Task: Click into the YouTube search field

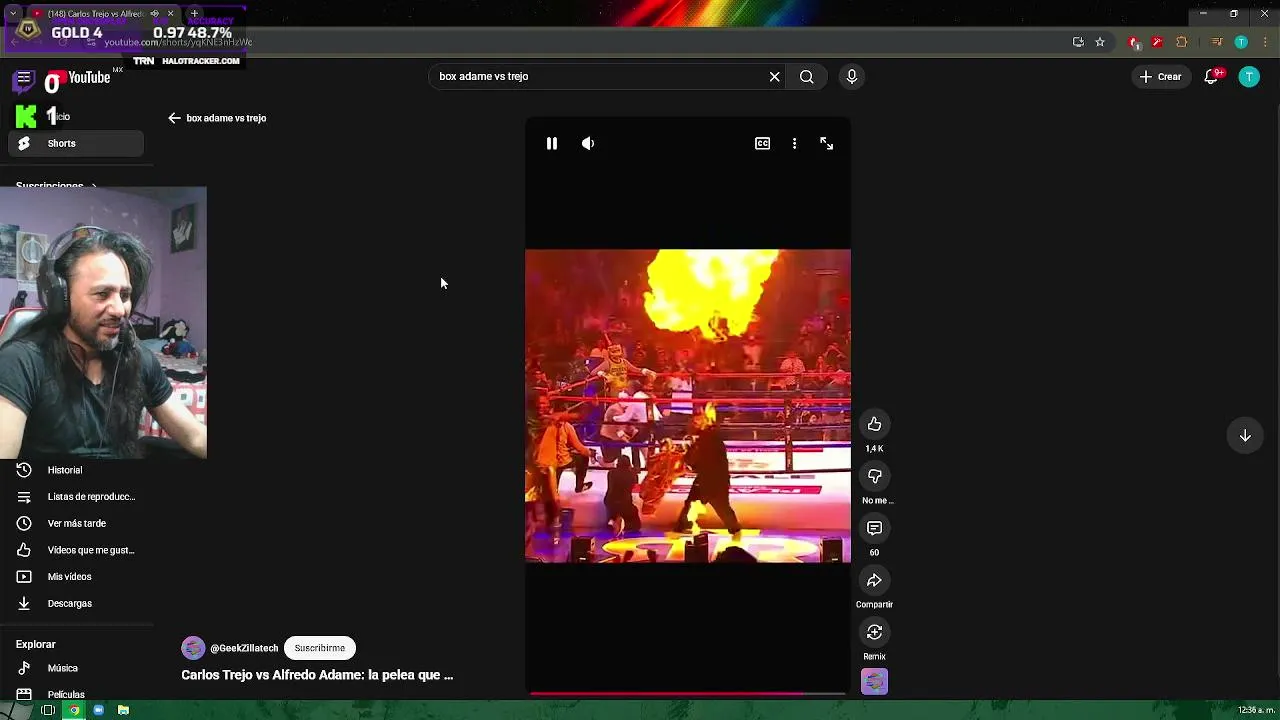Action: click(x=598, y=77)
